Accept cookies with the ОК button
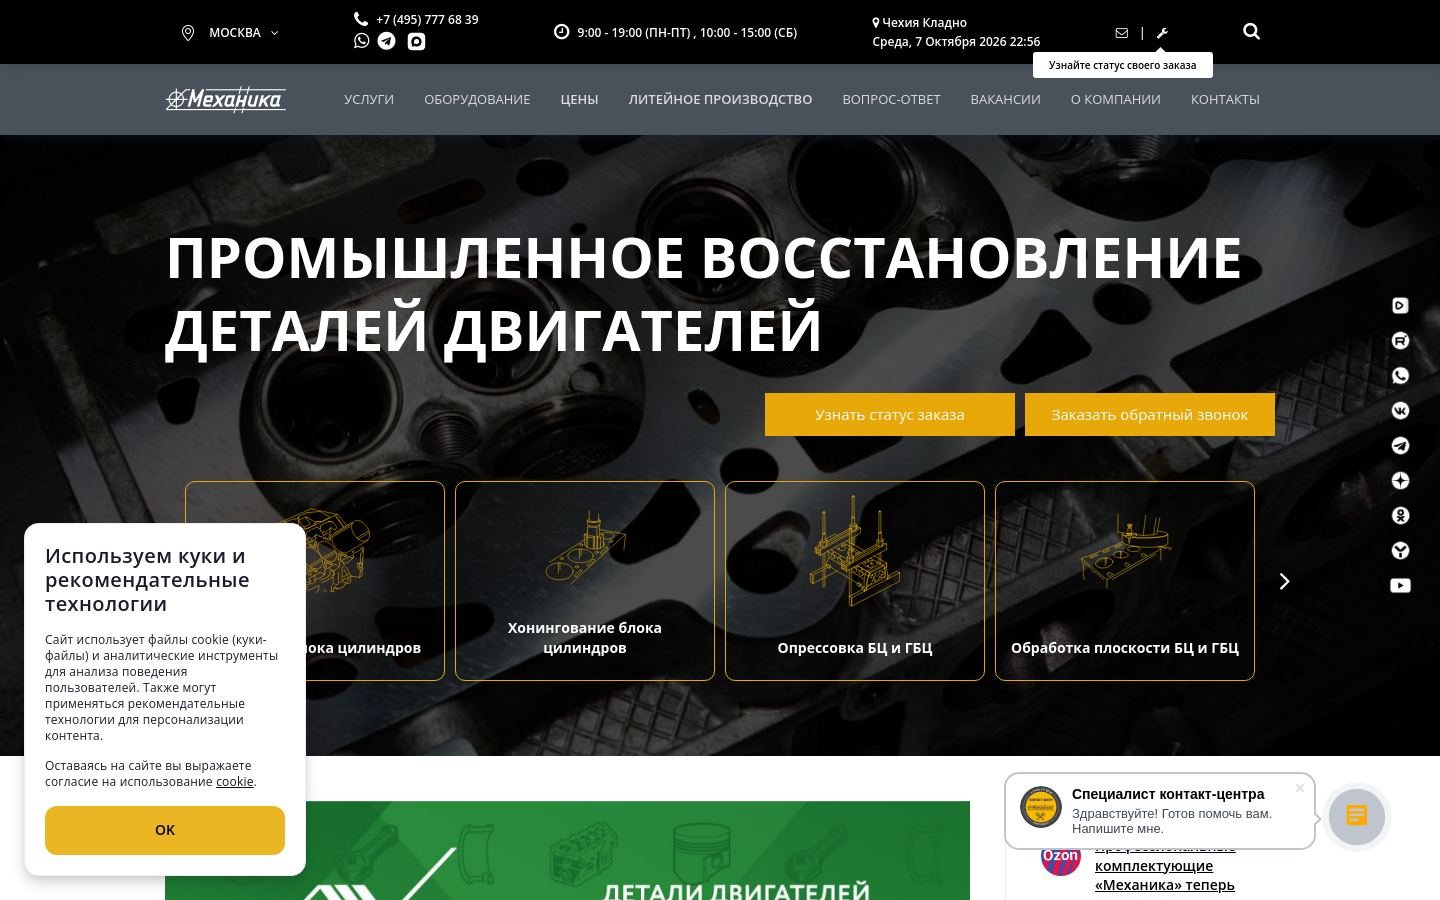Screen dimensions: 1440x900 [x=165, y=830]
